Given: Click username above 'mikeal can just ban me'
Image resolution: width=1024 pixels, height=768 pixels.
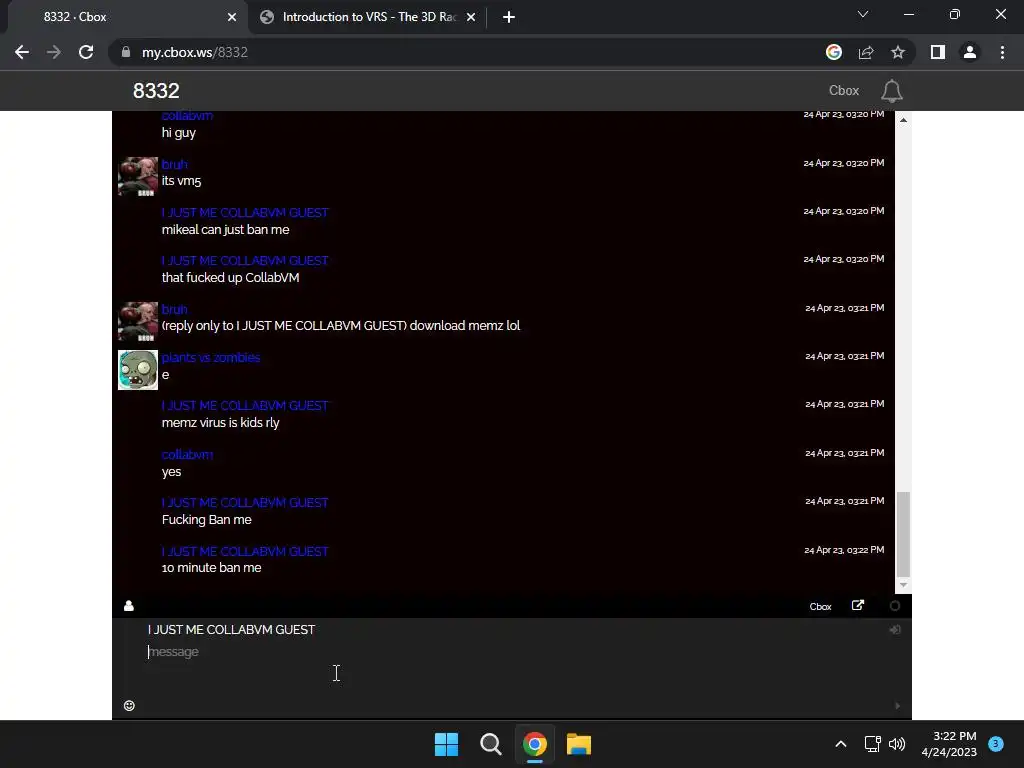Looking at the screenshot, I should (x=245, y=213).
